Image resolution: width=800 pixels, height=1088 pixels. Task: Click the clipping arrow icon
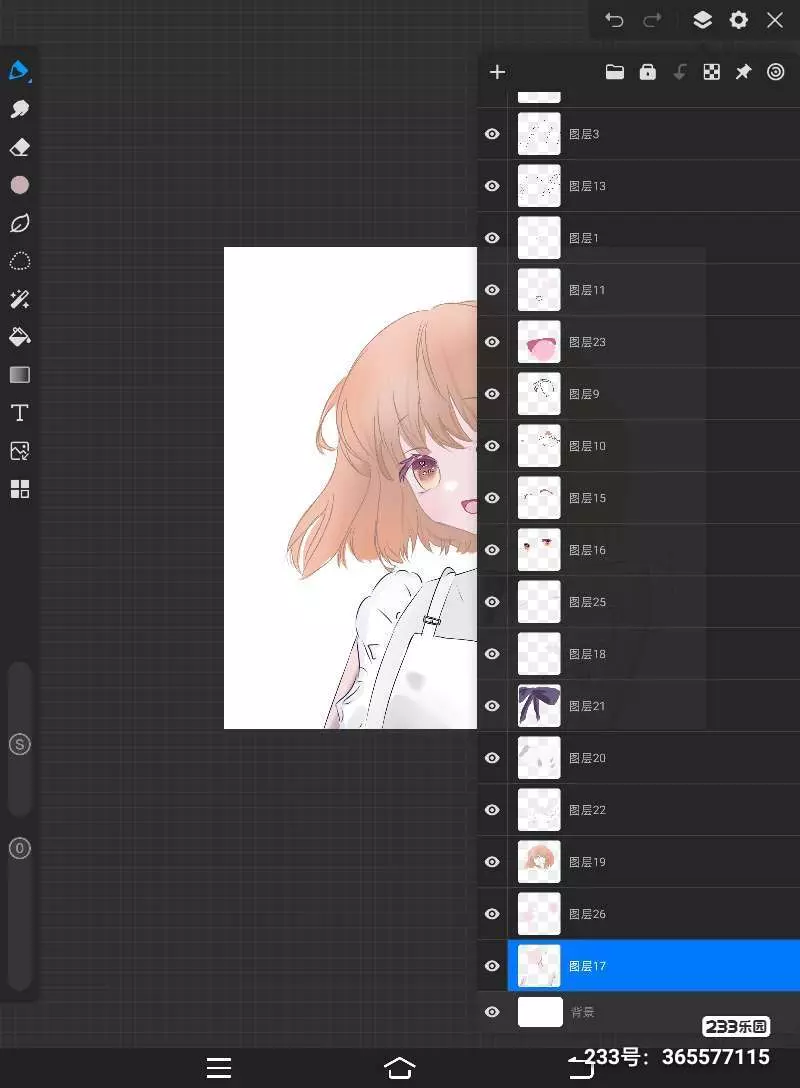tap(680, 72)
